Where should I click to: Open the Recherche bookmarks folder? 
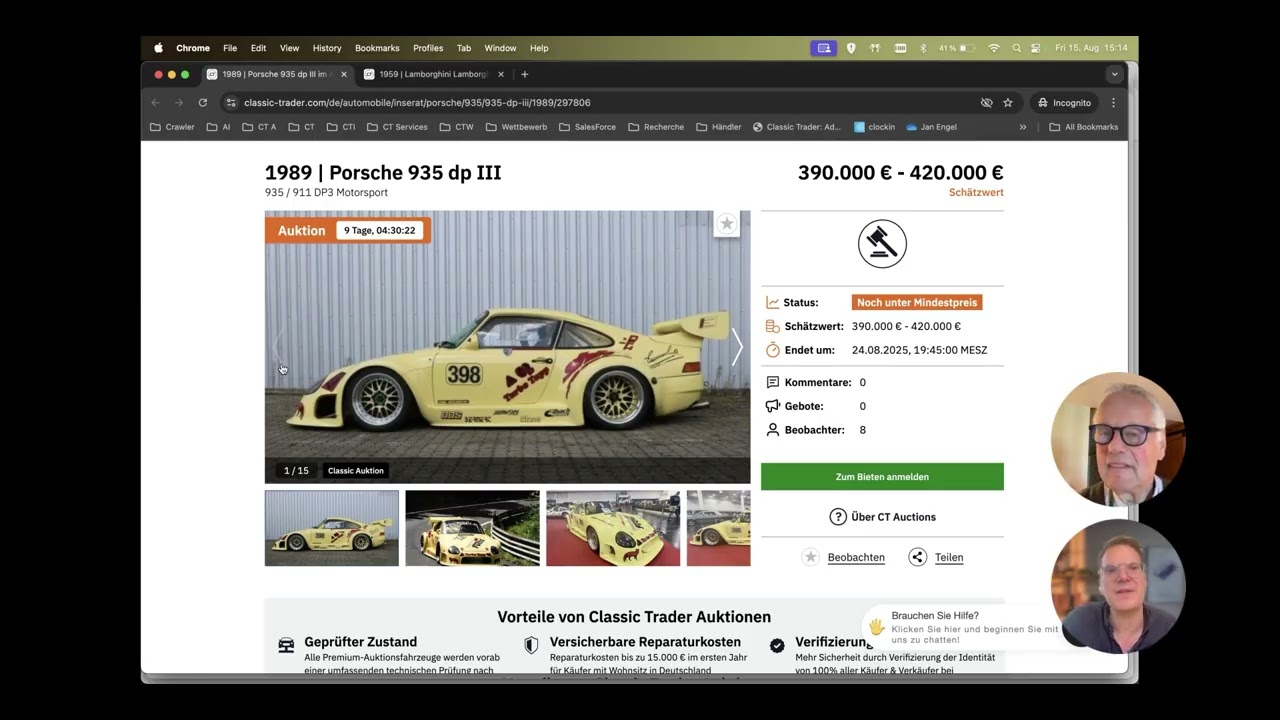click(x=656, y=127)
